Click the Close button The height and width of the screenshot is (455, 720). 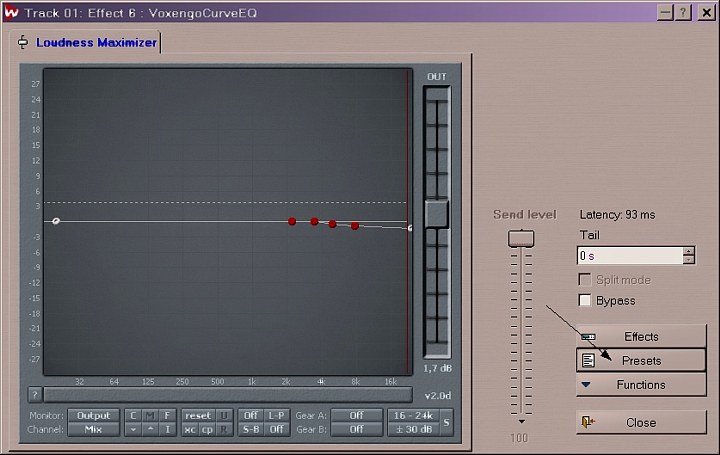641,422
